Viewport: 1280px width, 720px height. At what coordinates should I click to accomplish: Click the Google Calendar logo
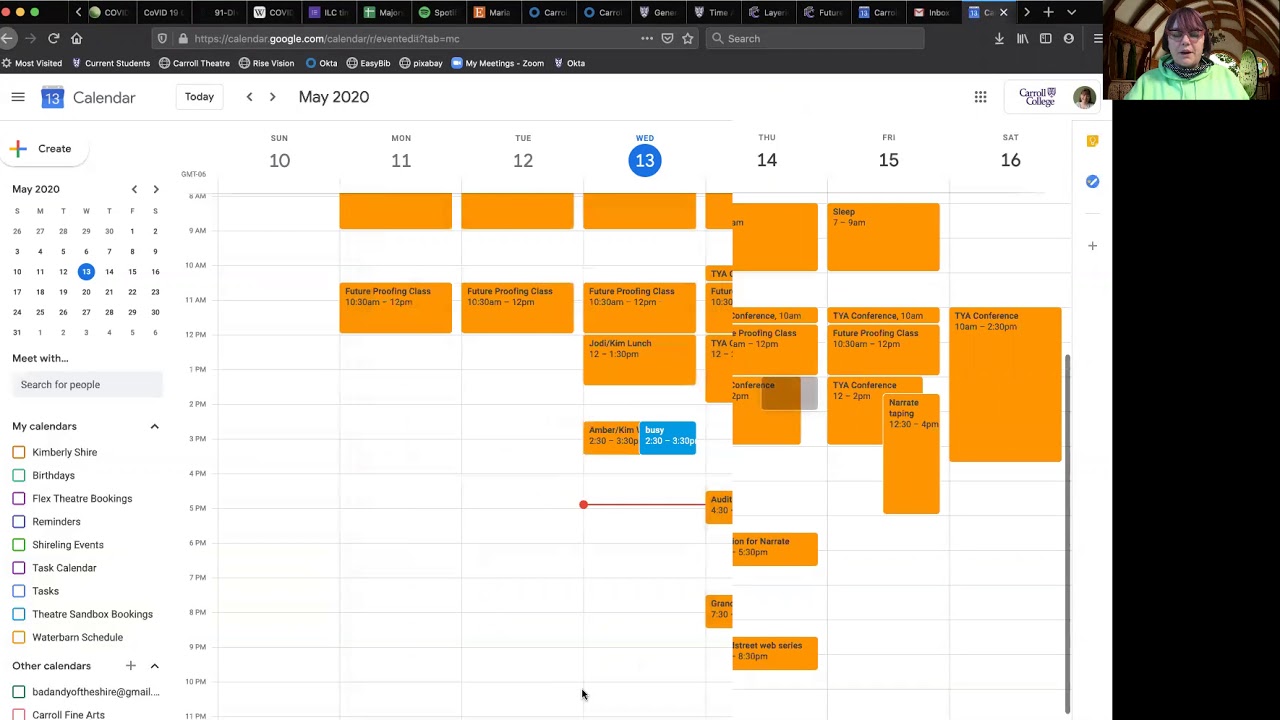click(x=52, y=97)
